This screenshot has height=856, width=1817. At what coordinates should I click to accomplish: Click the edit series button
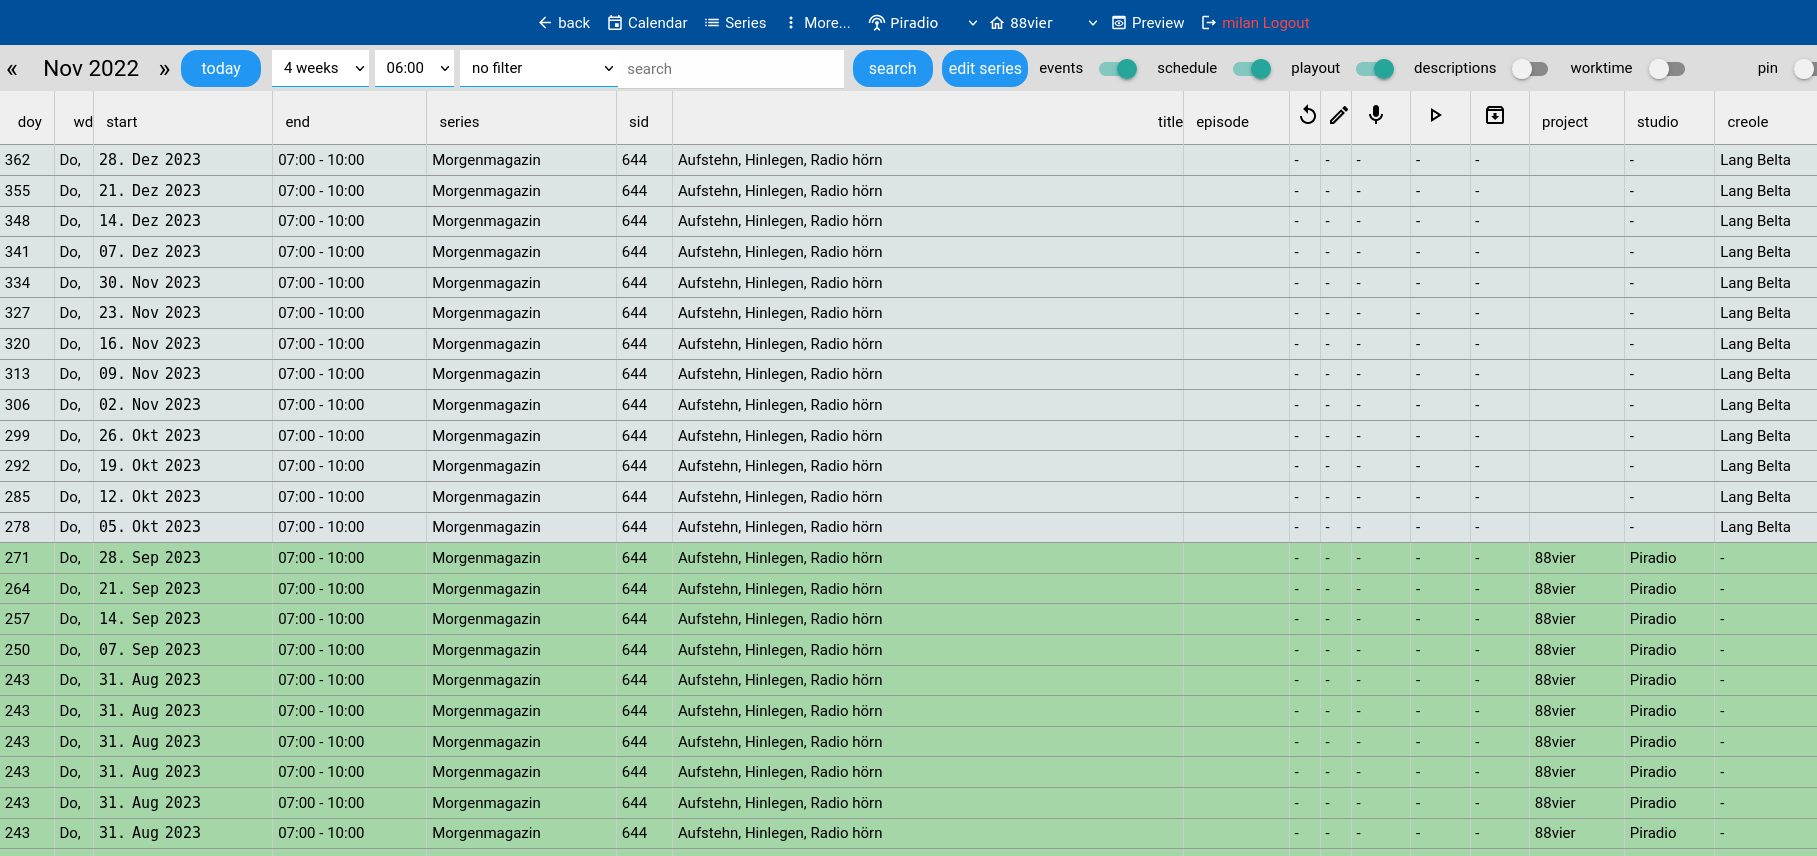click(984, 69)
